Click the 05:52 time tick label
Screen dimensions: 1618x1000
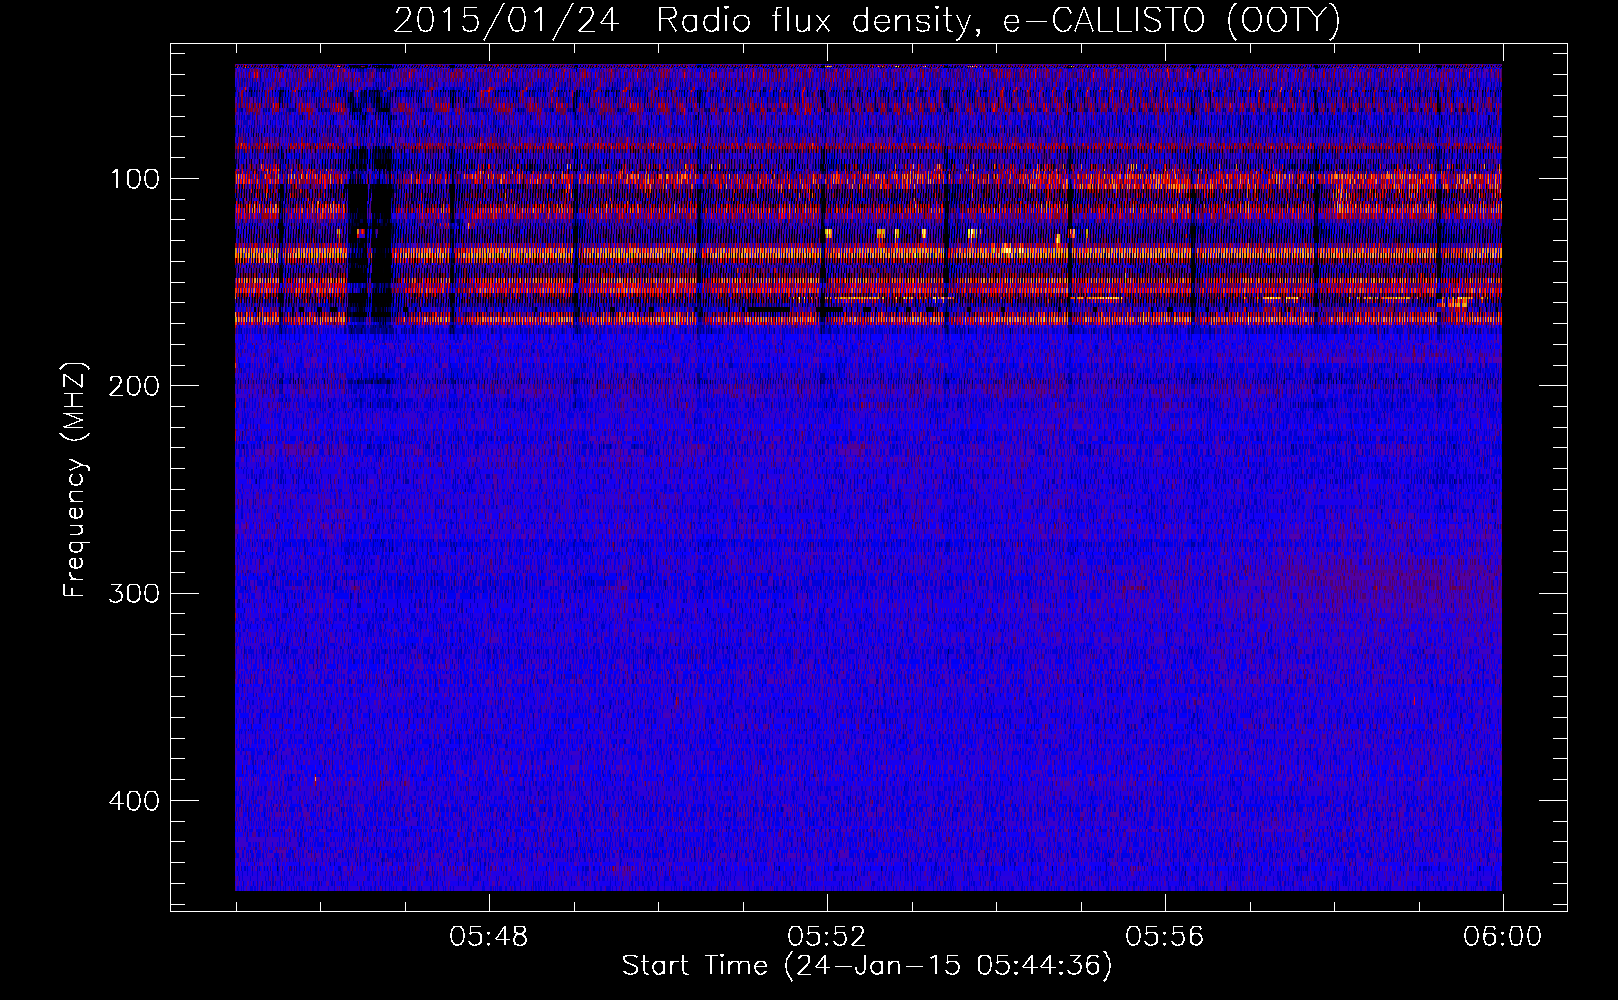pyautogui.click(x=827, y=937)
